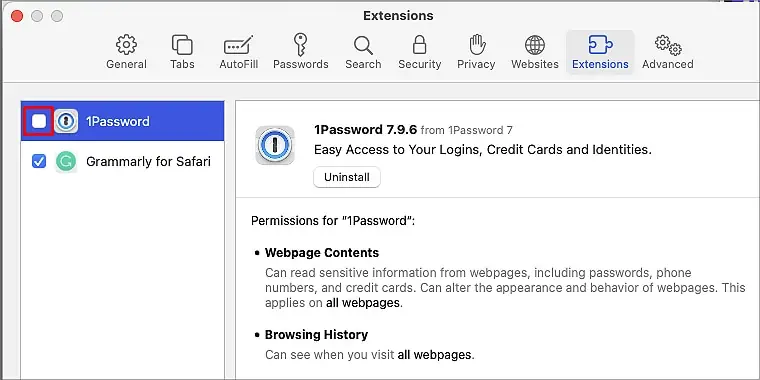Screen dimensions: 760x380
Task: Open Websites globe preferences
Action: click(x=535, y=52)
